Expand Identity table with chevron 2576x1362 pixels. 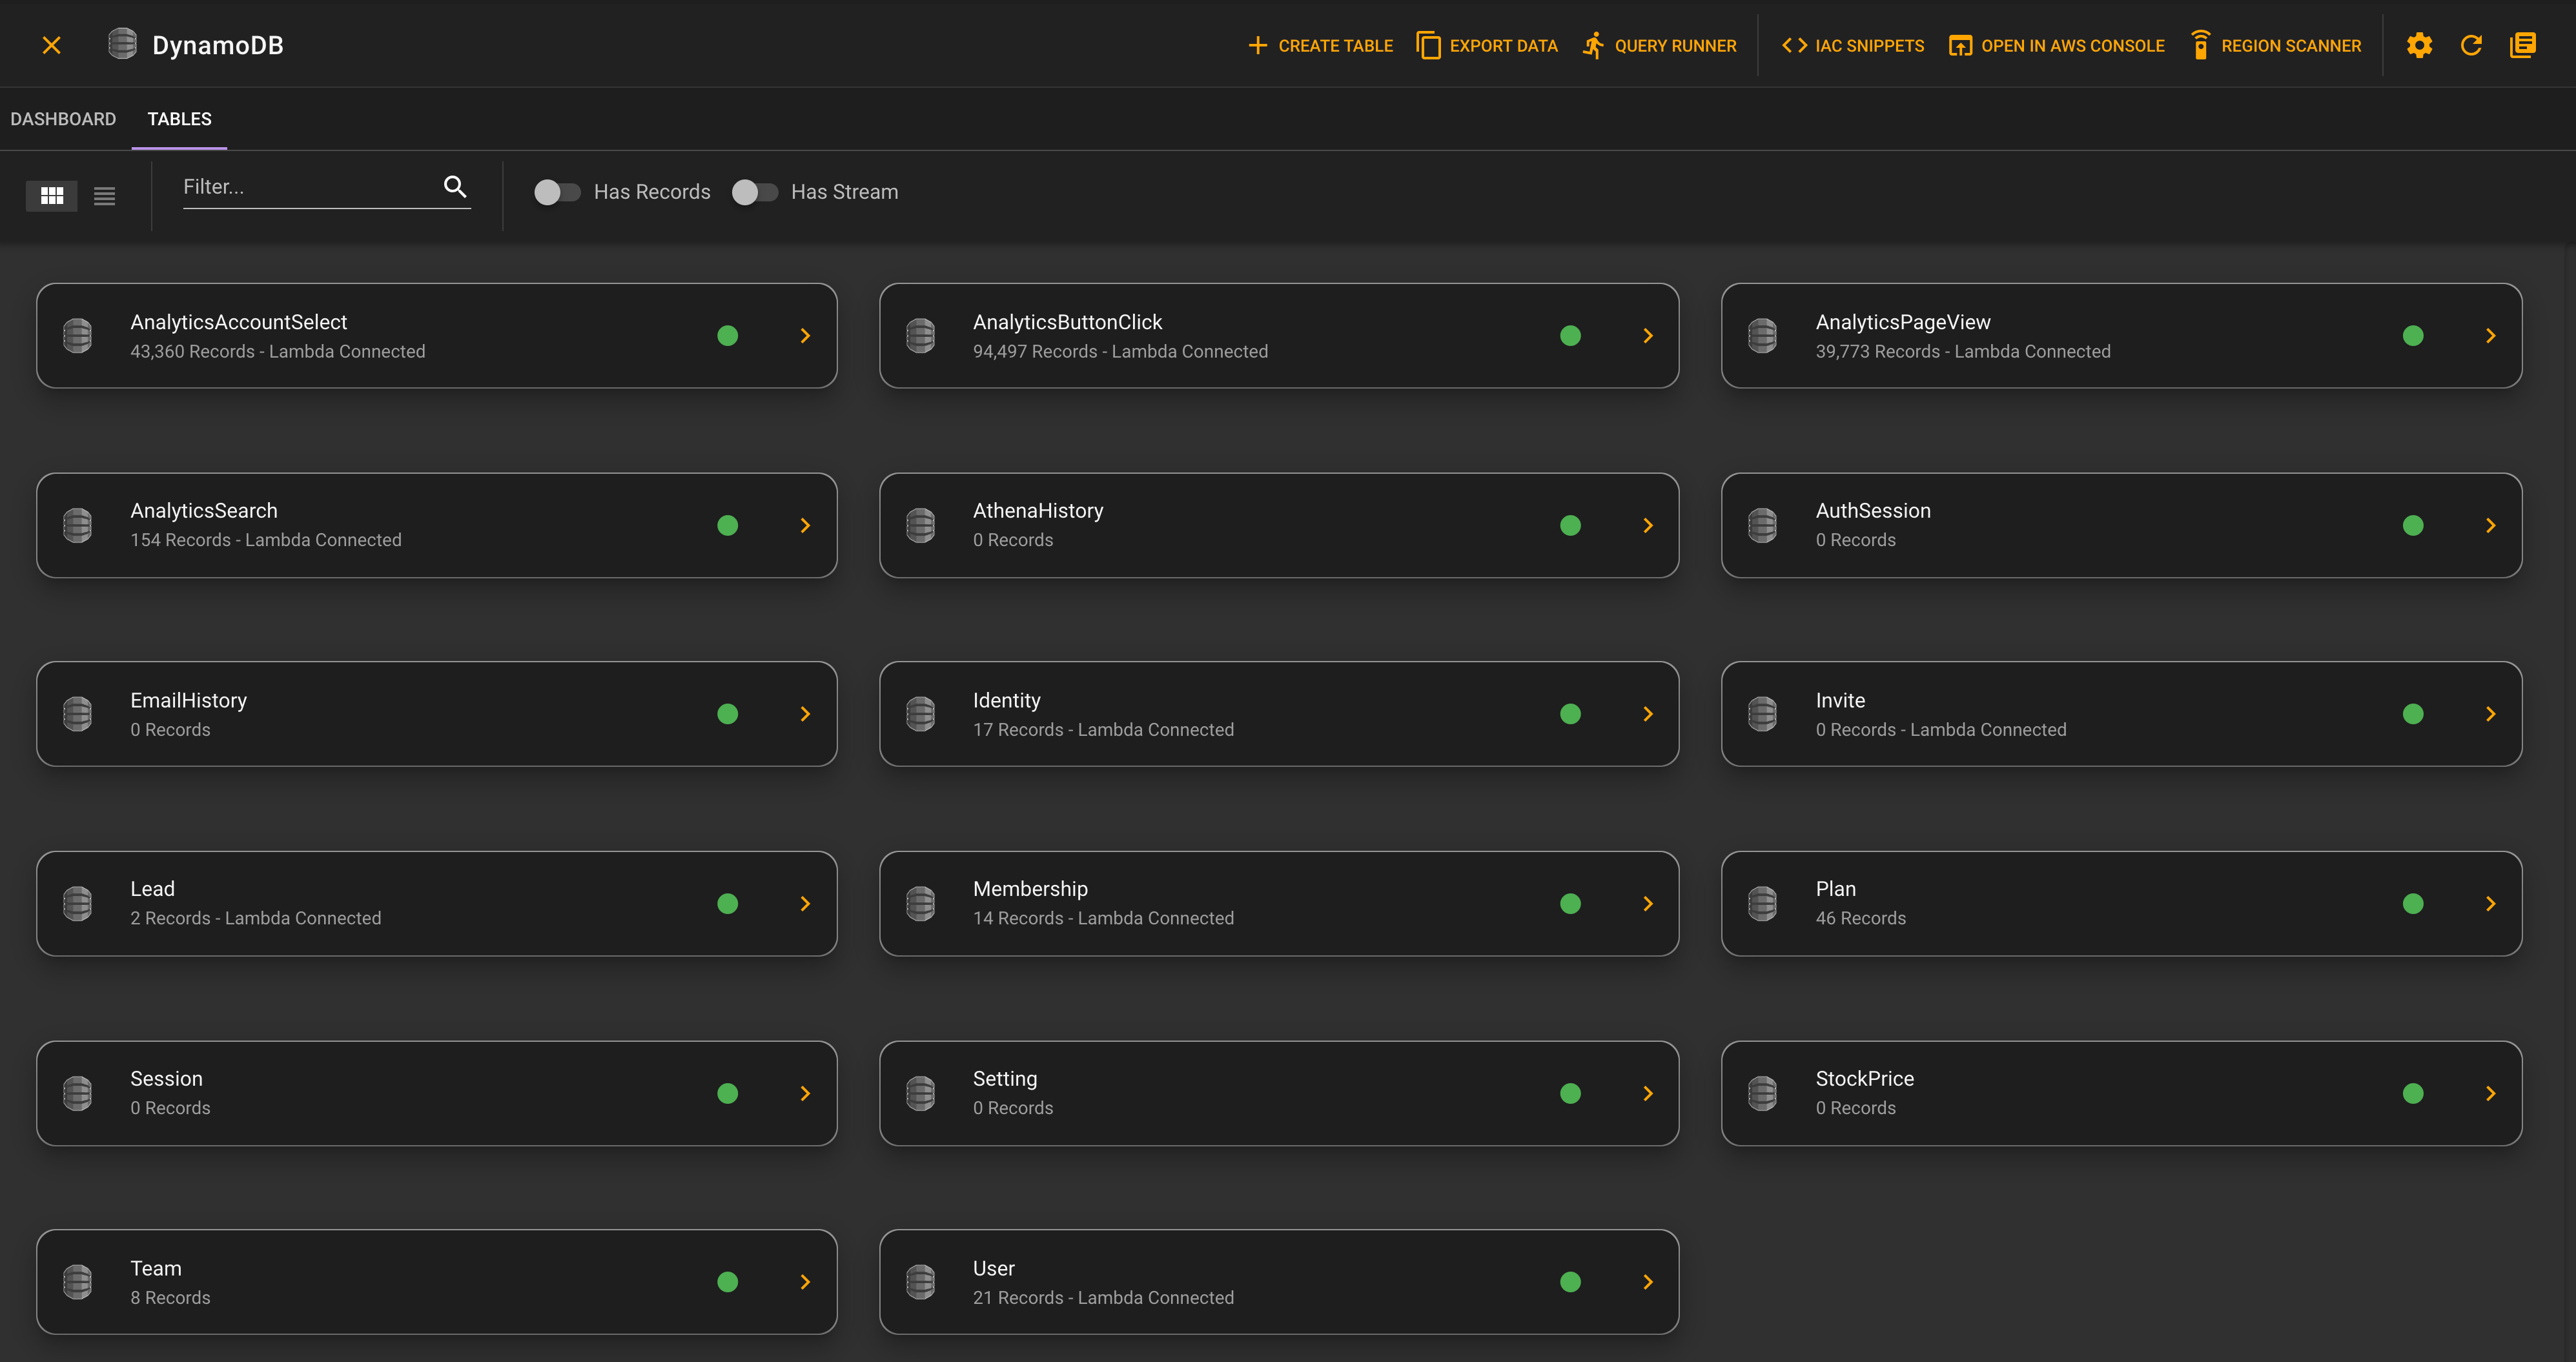click(x=1648, y=714)
